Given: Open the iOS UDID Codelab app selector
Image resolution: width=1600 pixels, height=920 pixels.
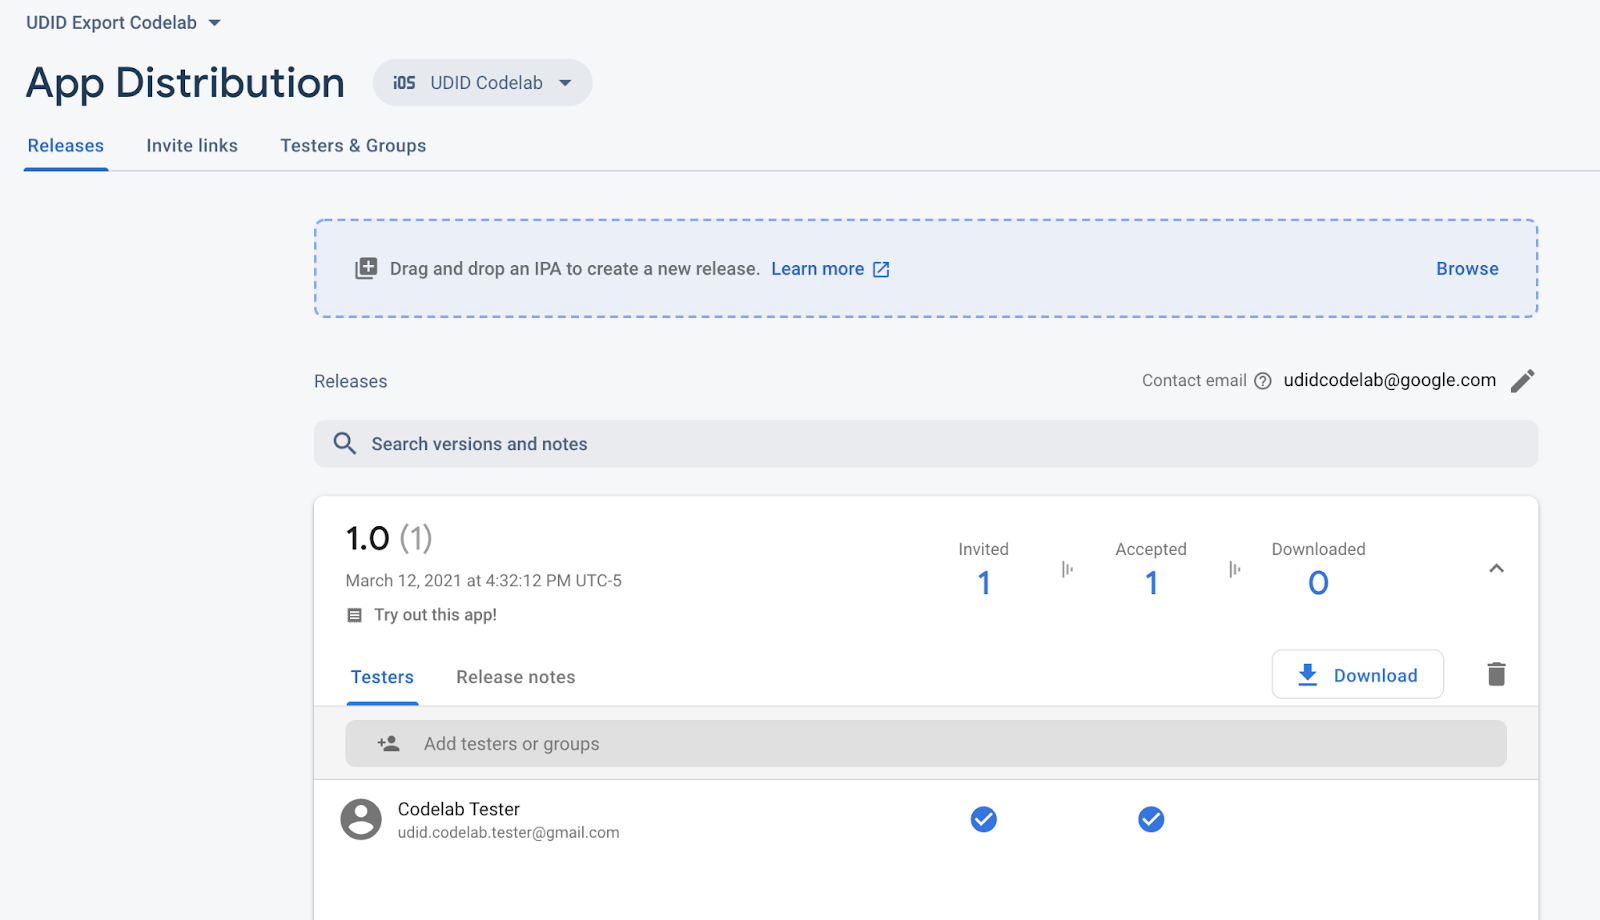Looking at the screenshot, I should 482,83.
